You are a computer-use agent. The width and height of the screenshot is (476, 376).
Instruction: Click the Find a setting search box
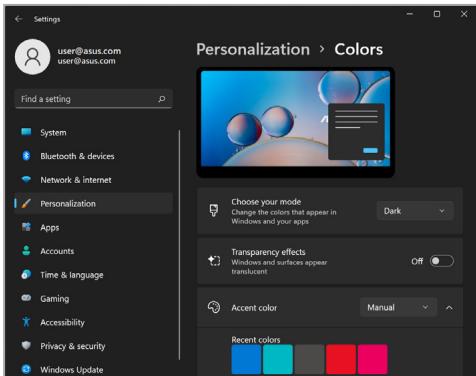pyautogui.click(x=94, y=99)
